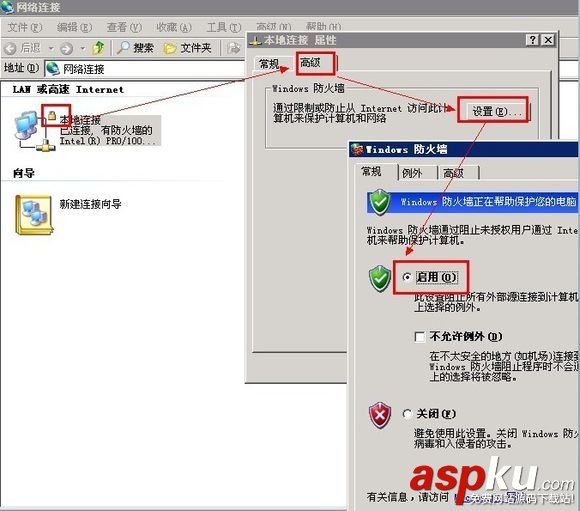Click the green shield icon beside 启用
Viewport: 580px width, 511px height.
tap(380, 278)
